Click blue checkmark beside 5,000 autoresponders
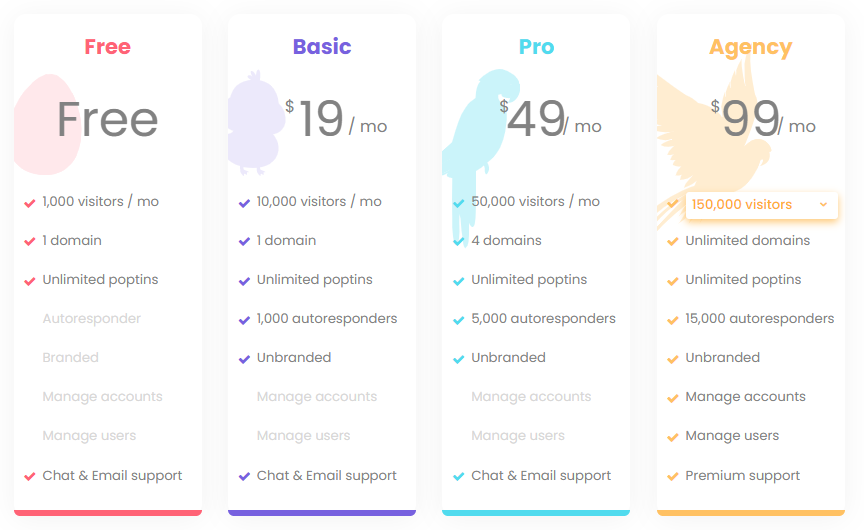This screenshot has width=864, height=530. coord(458,320)
